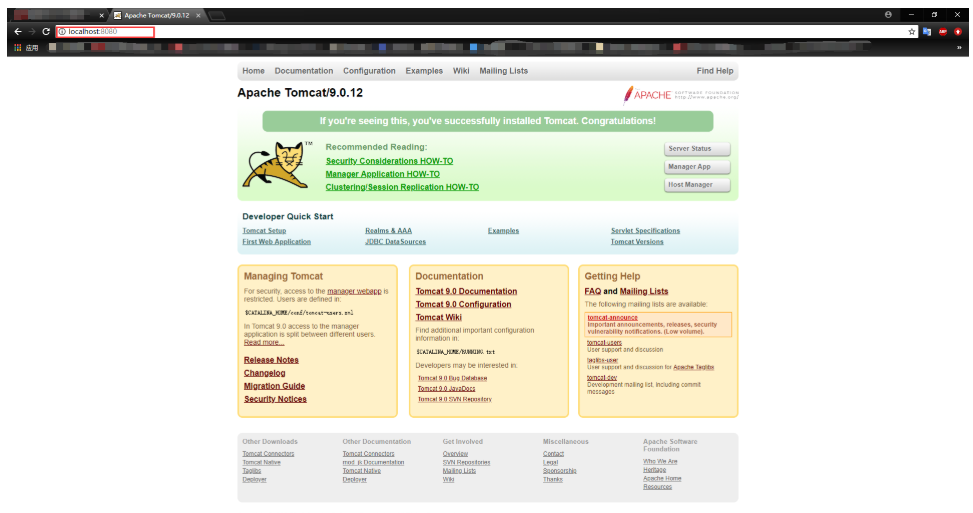Open the Servlet Specifications link
The width and height of the screenshot is (973, 513).
pos(645,231)
